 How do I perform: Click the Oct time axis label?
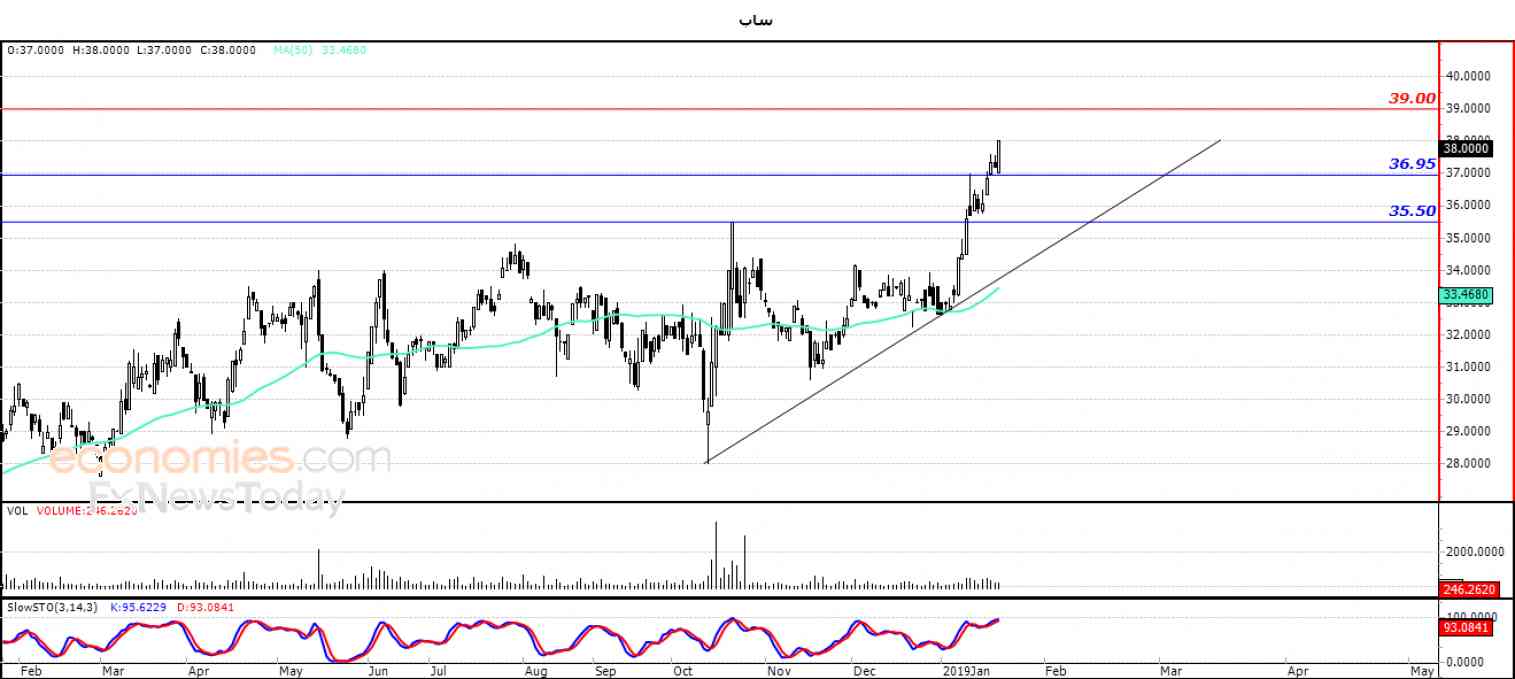[684, 671]
